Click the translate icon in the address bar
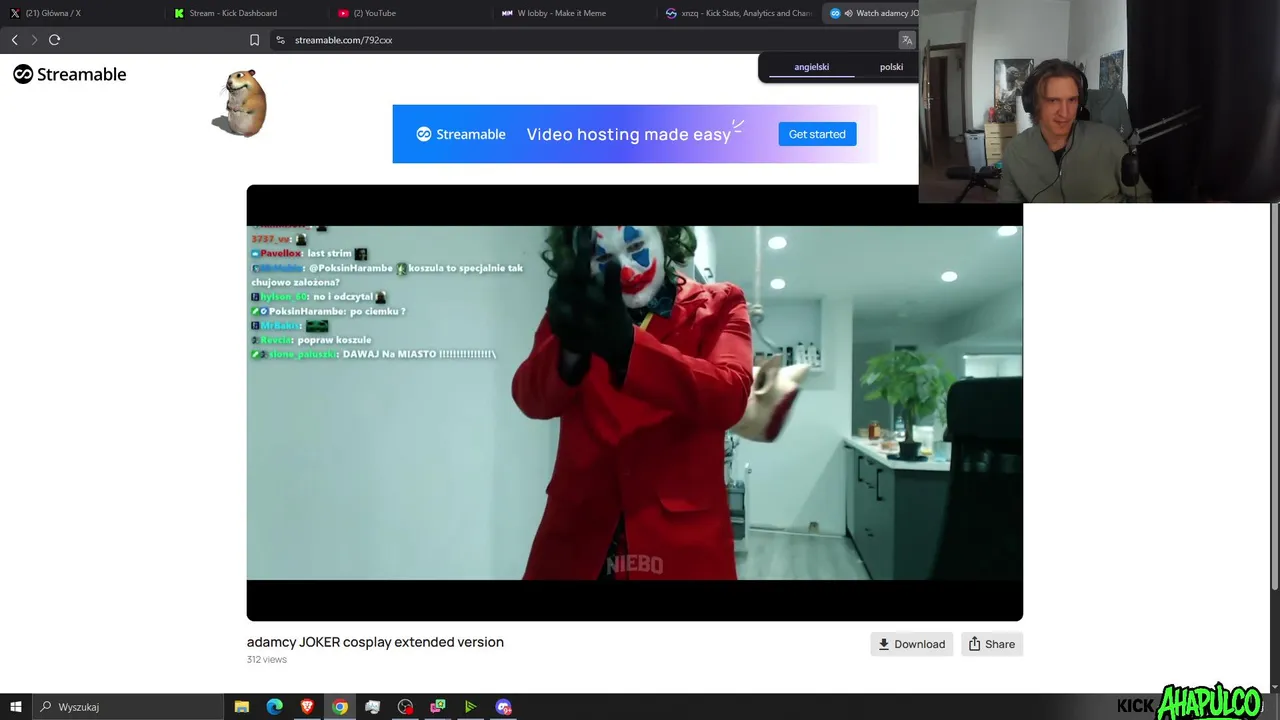 907,40
